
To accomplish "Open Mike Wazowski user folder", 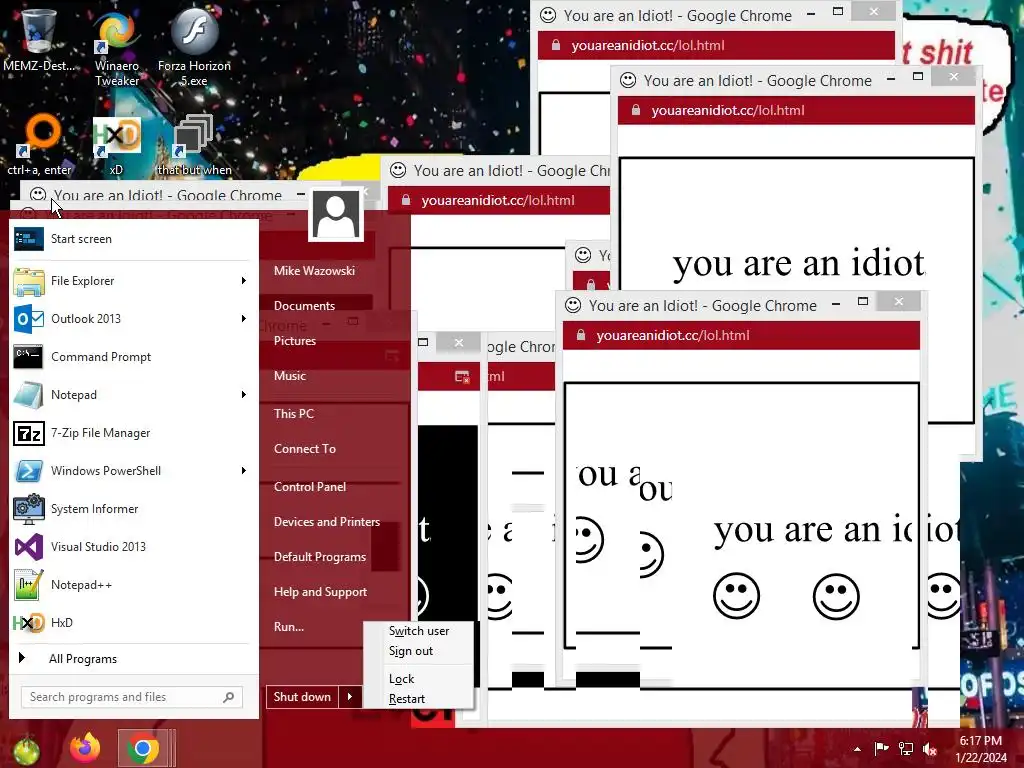I will click(x=314, y=271).
